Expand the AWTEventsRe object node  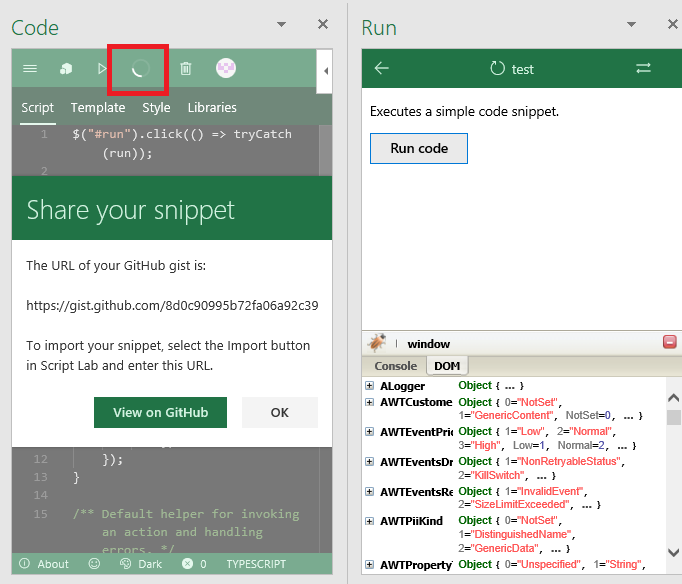click(x=369, y=491)
